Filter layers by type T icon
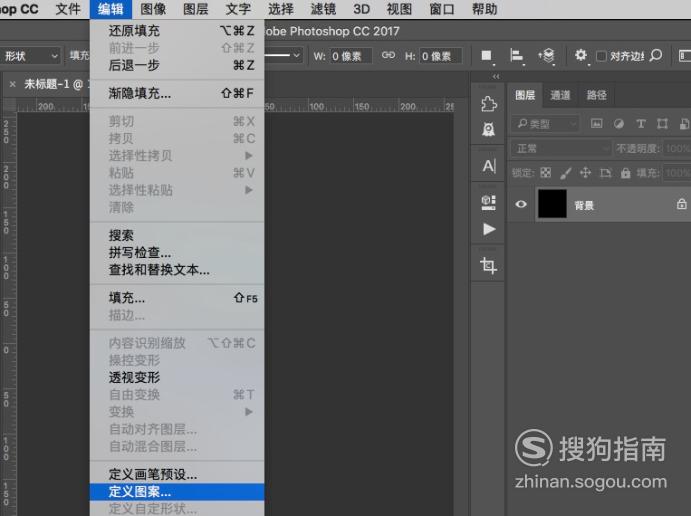This screenshot has height=516, width=691. [x=641, y=124]
